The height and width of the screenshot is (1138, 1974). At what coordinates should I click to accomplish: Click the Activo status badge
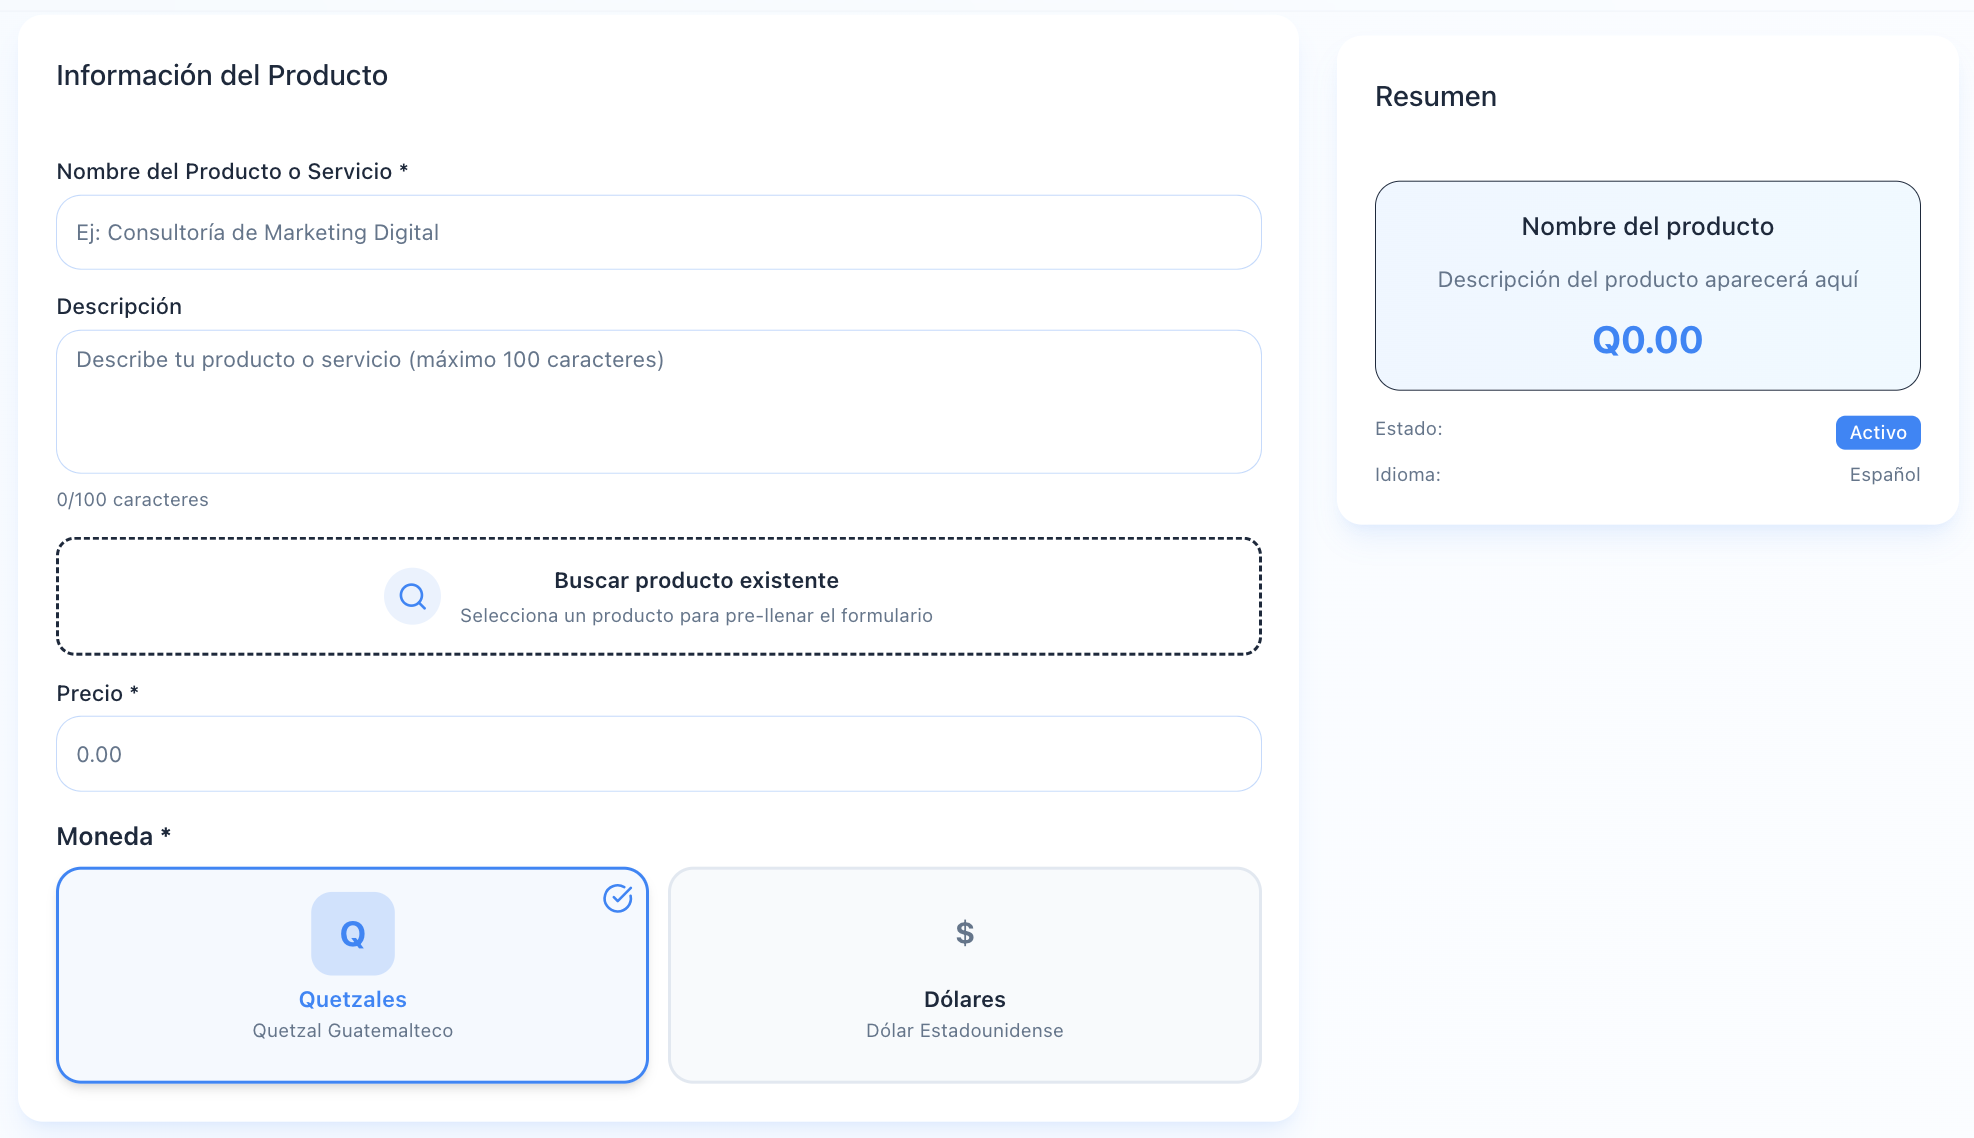pyautogui.click(x=1877, y=432)
